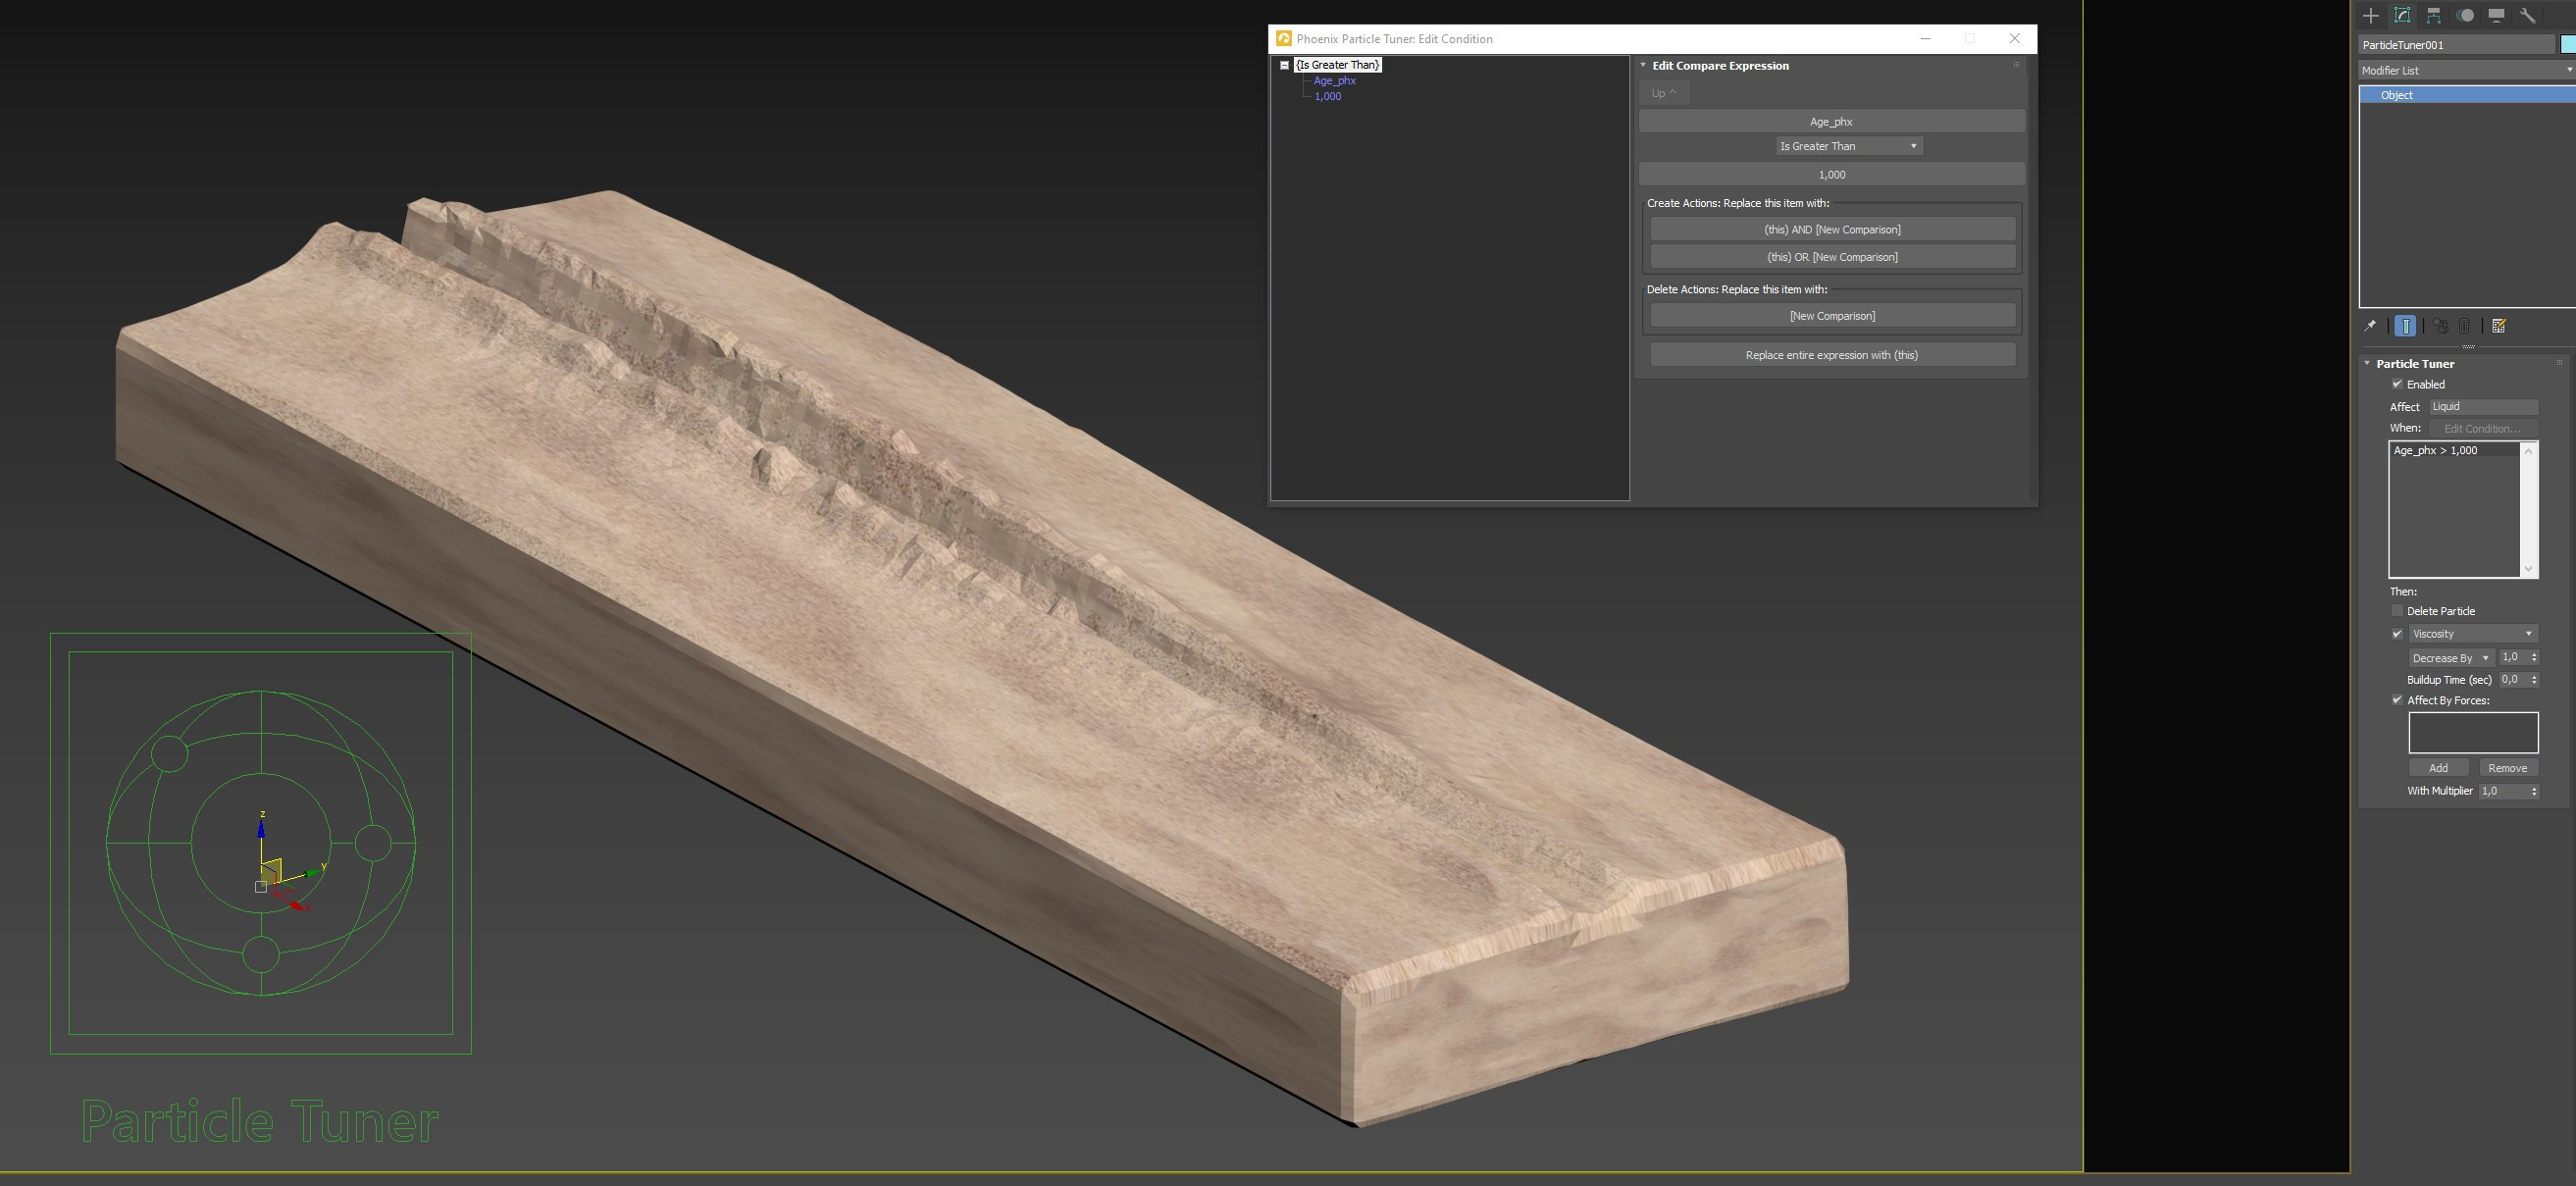Image resolution: width=2576 pixels, height=1186 pixels.
Task: Collapse the Edit Compare Expression rollout
Action: (x=1643, y=65)
